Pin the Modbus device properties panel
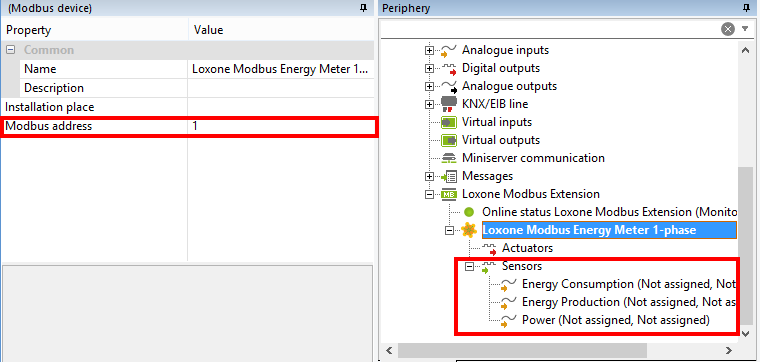The width and height of the screenshot is (760, 362). click(364, 7)
